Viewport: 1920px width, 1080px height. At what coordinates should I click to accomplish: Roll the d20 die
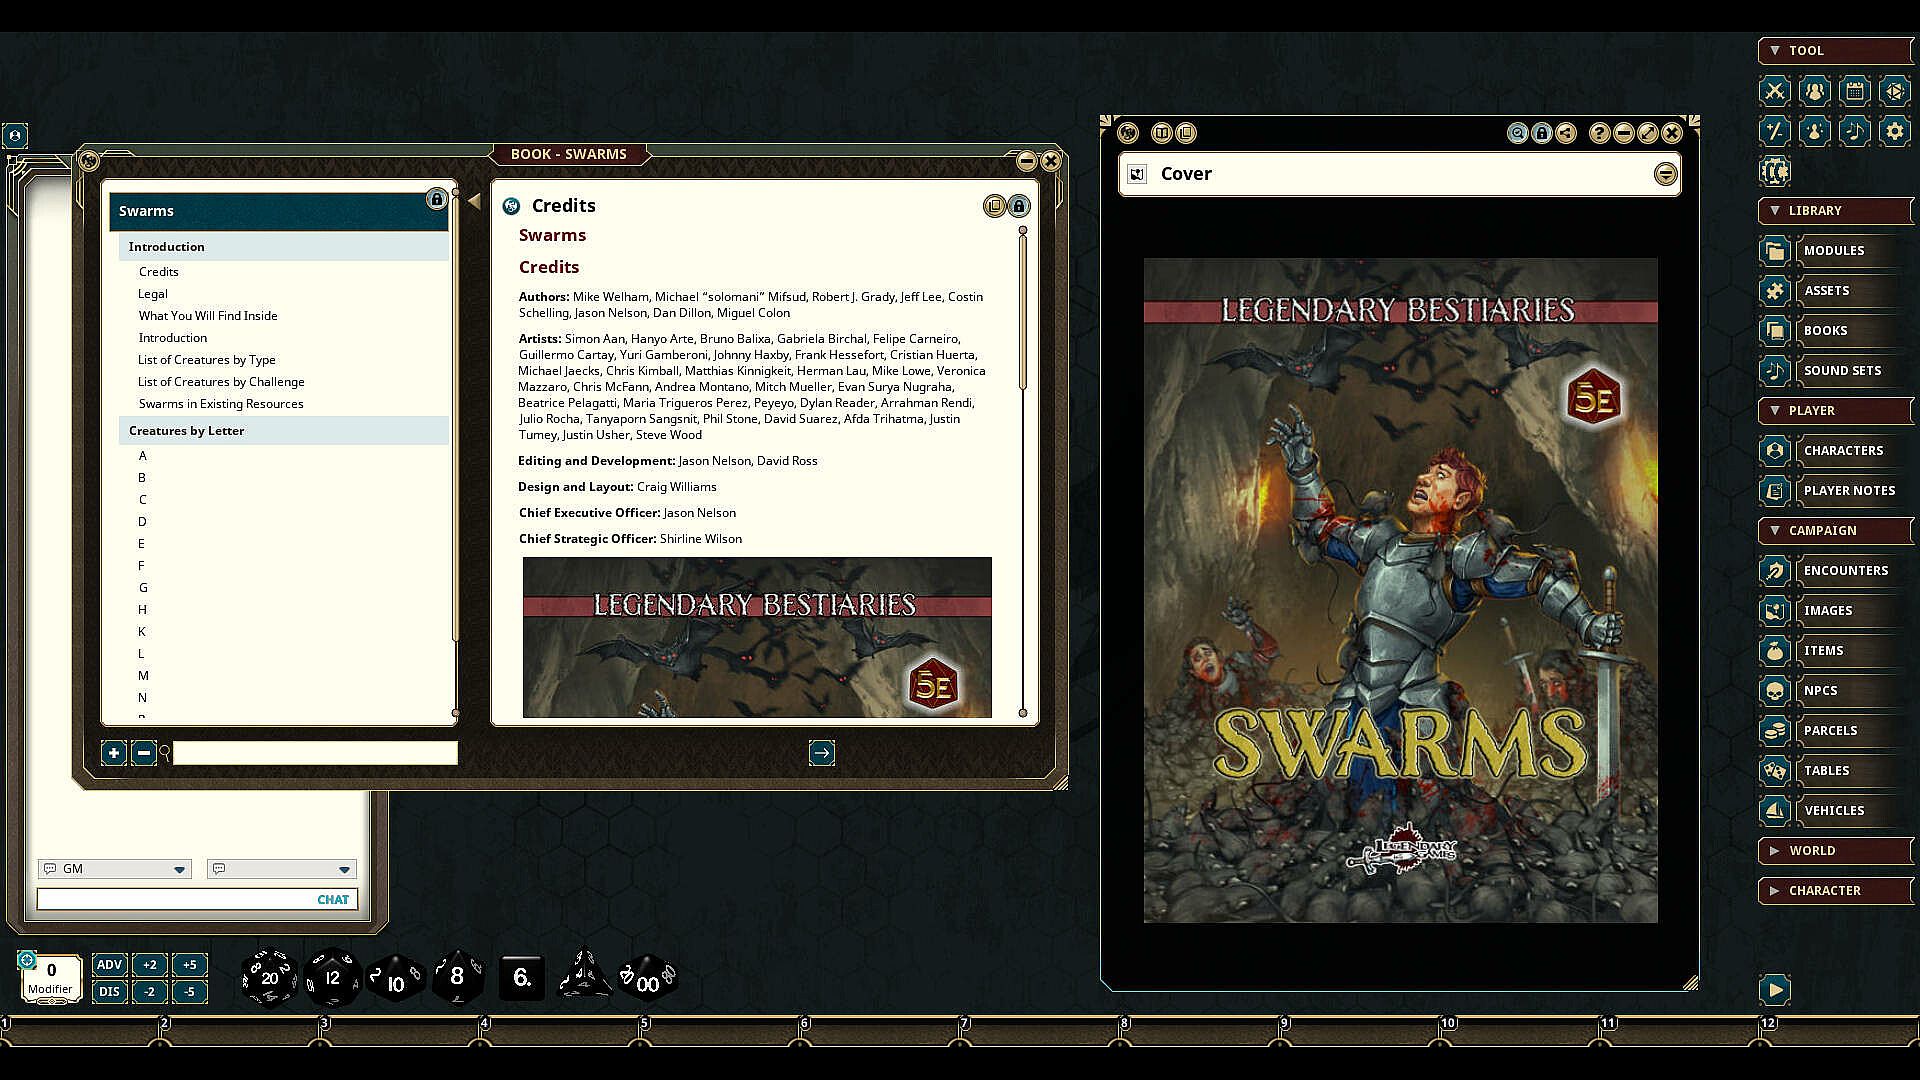[x=269, y=977]
